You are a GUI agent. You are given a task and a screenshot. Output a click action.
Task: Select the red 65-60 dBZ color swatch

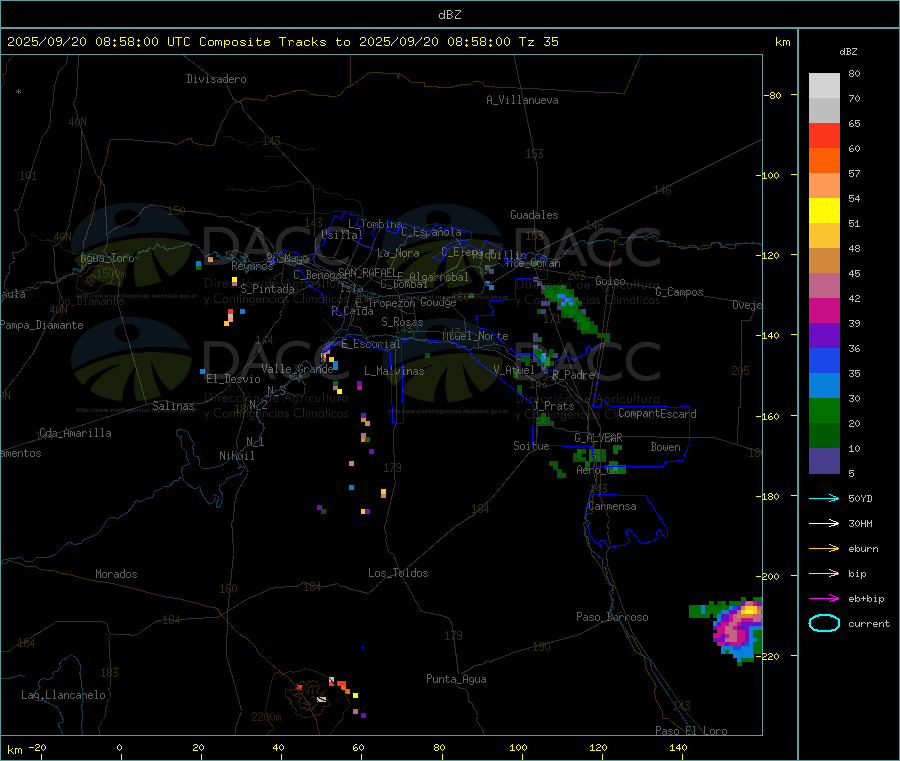click(824, 135)
